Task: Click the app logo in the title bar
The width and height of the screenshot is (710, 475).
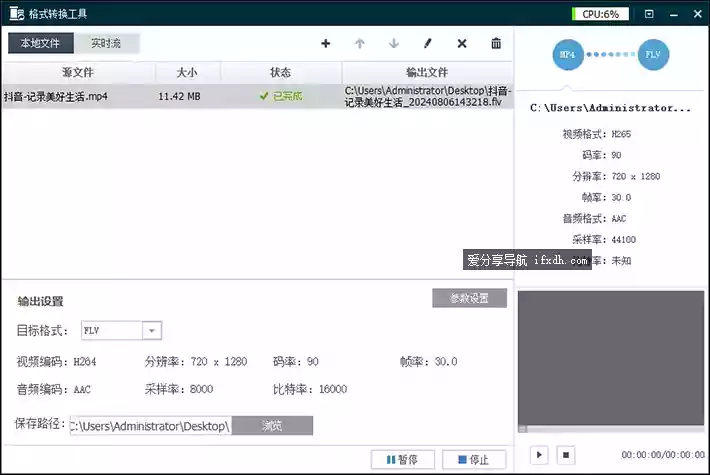Action: [x=17, y=14]
